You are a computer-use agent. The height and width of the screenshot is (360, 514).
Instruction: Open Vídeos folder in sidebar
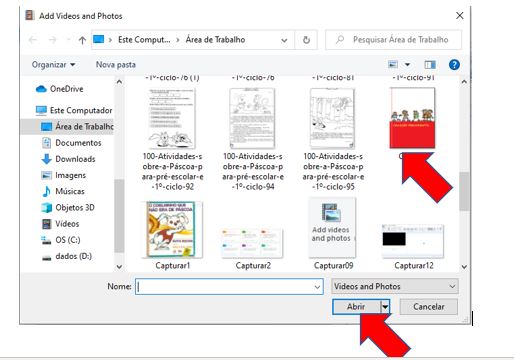(60, 224)
